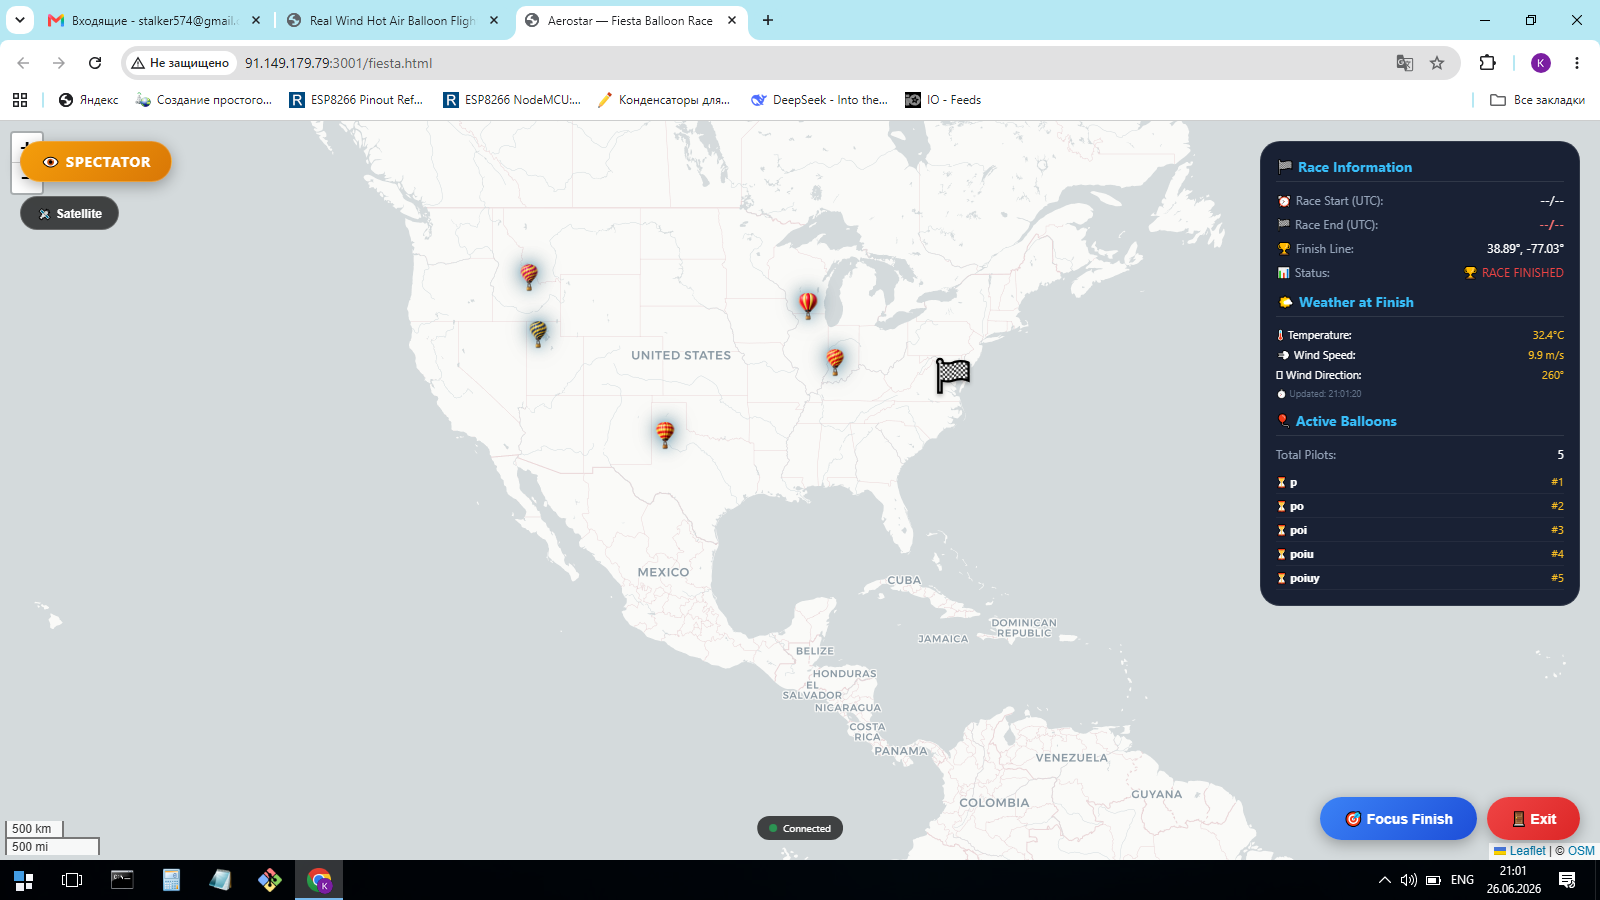Click the balloon marker over Idaho

(x=529, y=275)
